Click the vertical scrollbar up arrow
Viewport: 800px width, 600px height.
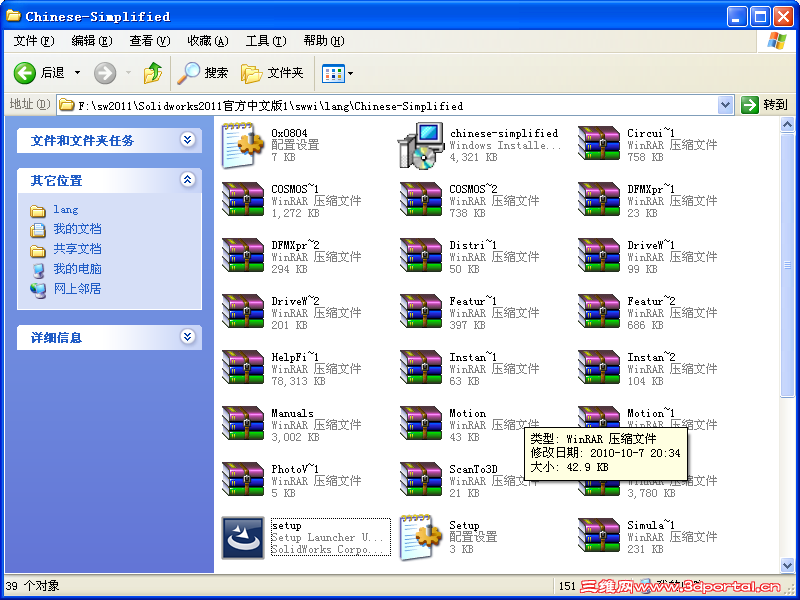[787, 124]
